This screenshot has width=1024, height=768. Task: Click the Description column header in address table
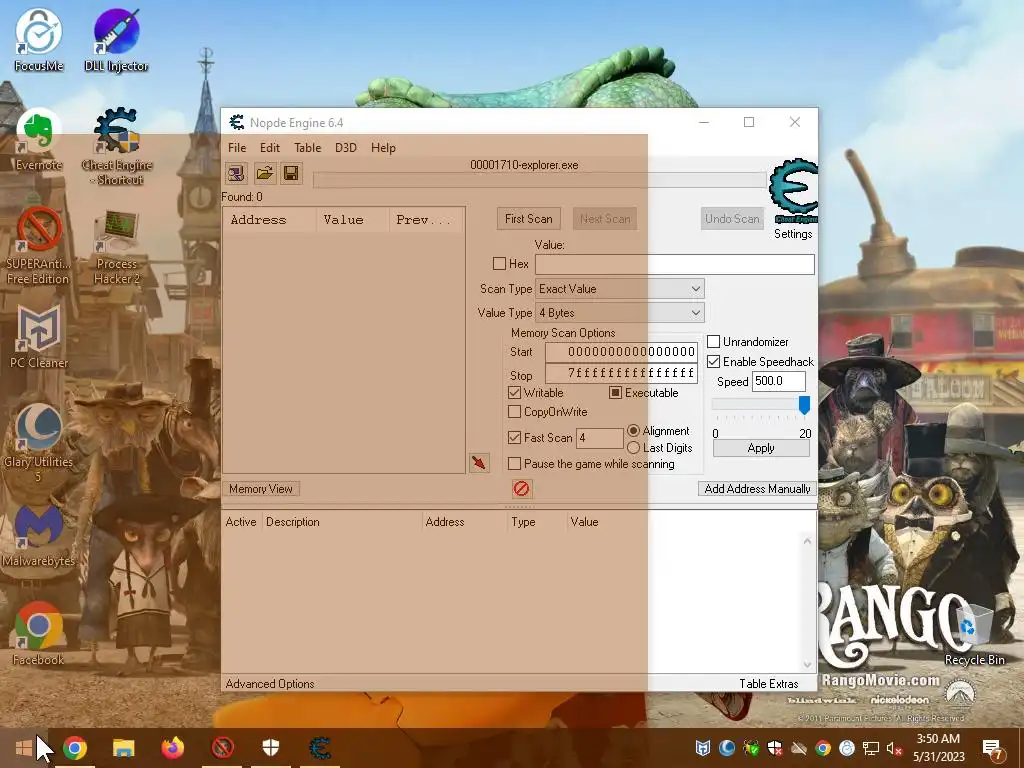pyautogui.click(x=343, y=522)
